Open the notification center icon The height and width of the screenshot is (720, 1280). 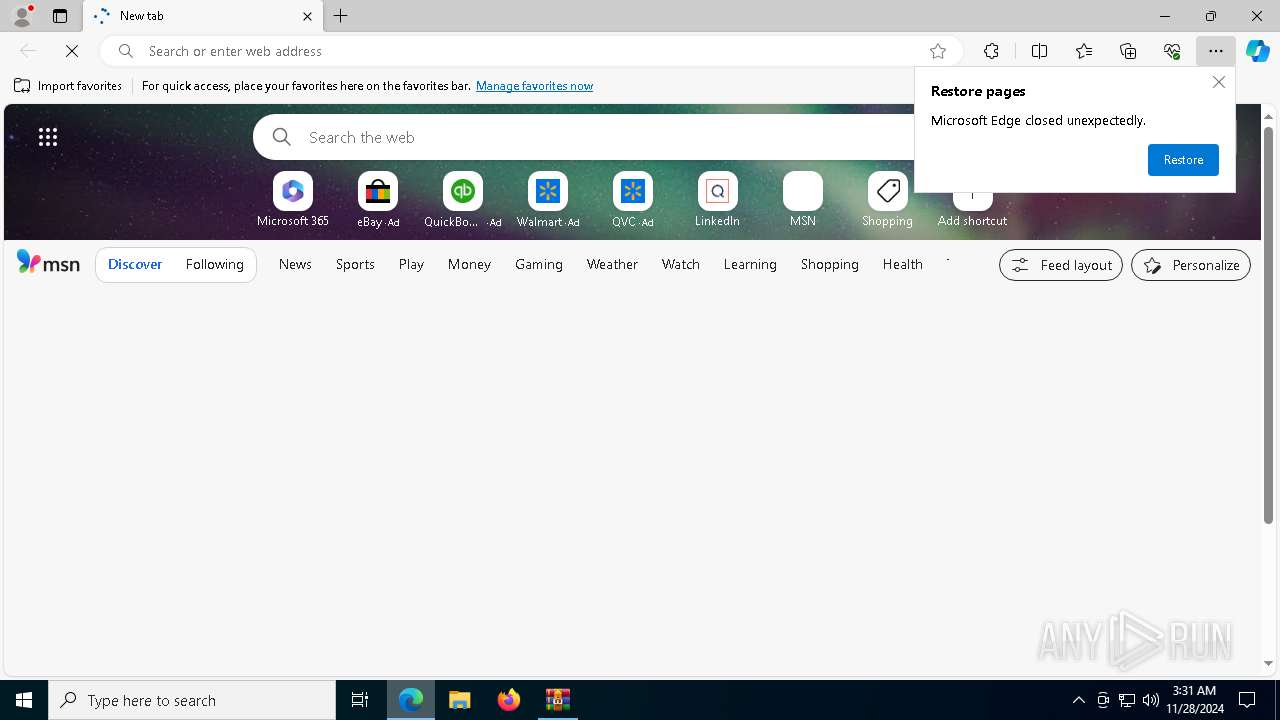[1247, 700]
